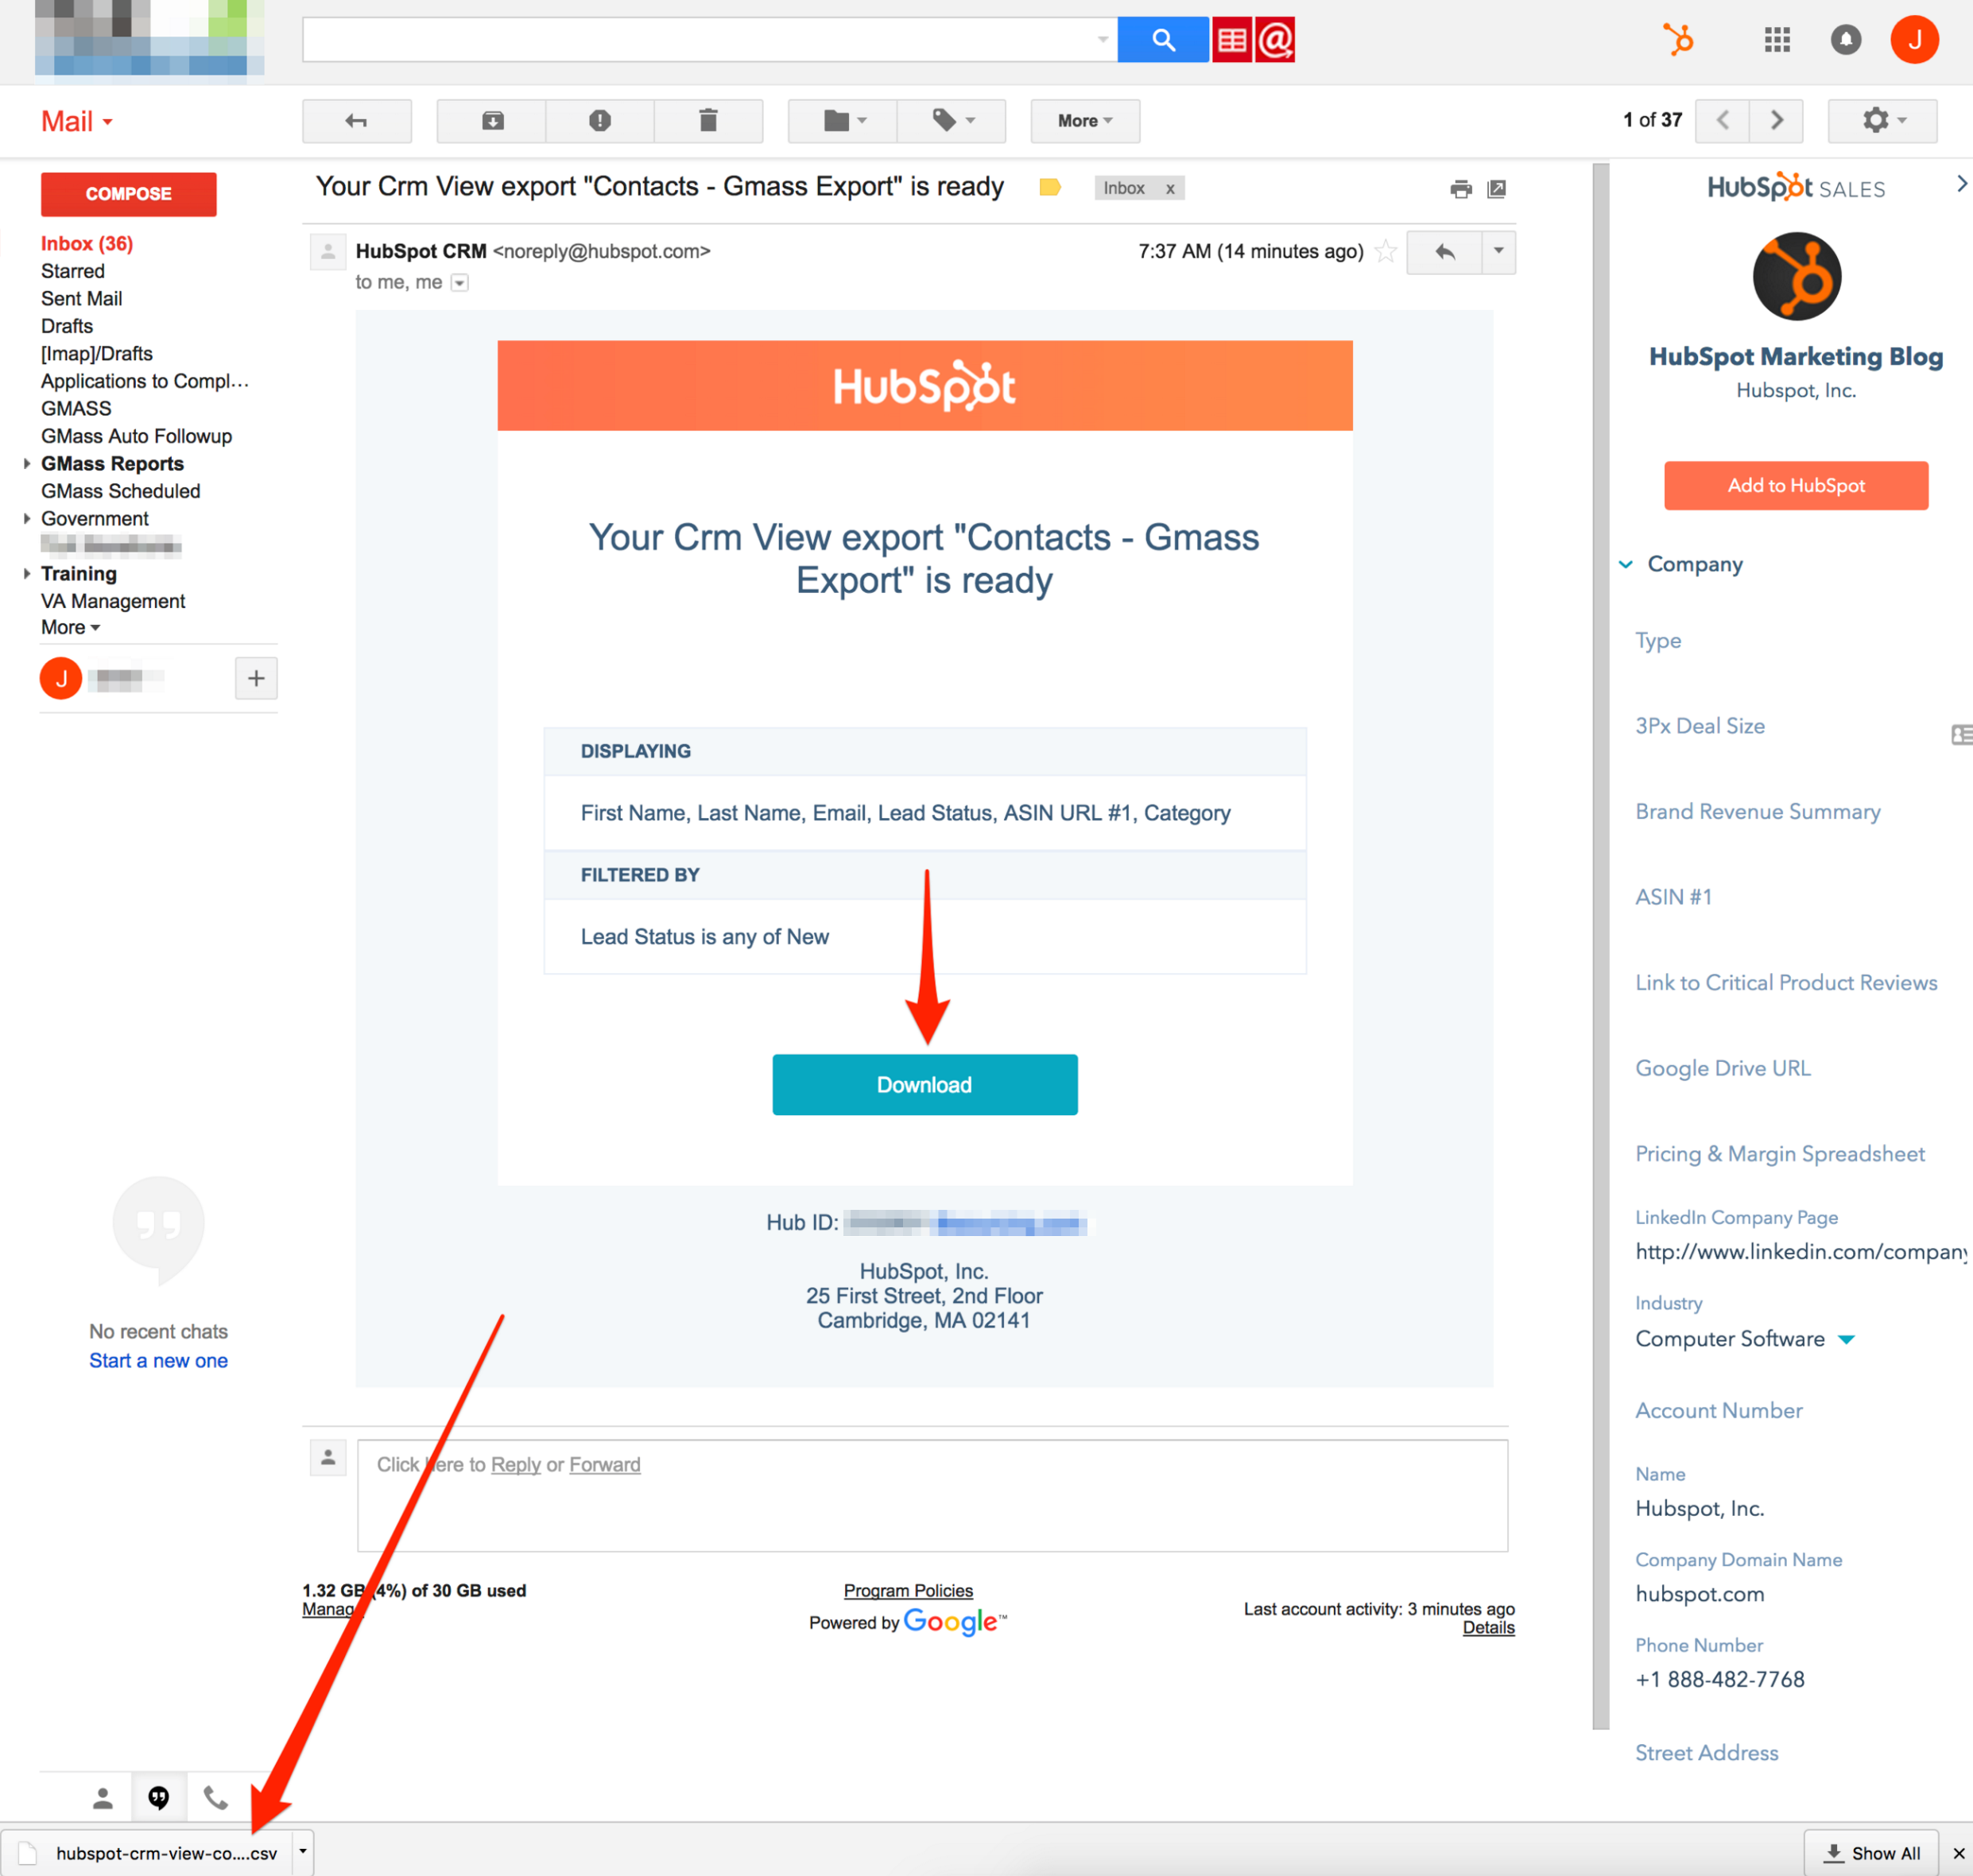Reply to HubSpot CRM email
1973x1876 pixels.
coord(1444,252)
